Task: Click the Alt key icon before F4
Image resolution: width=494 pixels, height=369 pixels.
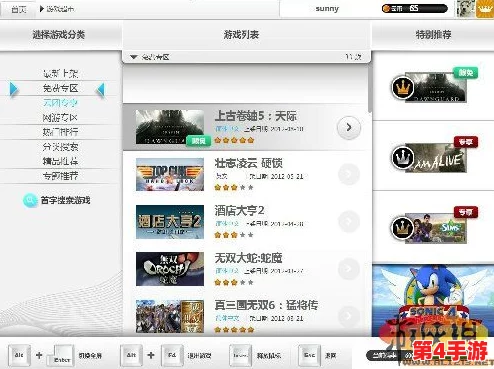Action: [x=131, y=356]
